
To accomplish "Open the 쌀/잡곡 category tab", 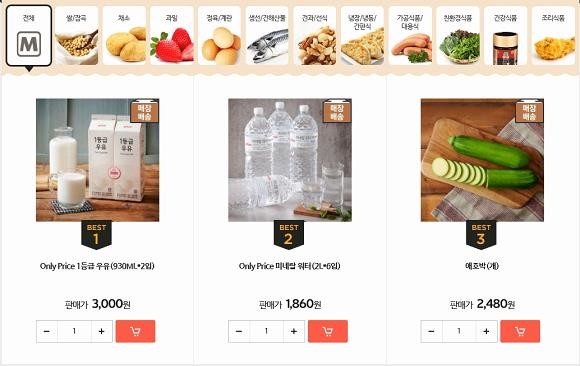I will (x=77, y=36).
